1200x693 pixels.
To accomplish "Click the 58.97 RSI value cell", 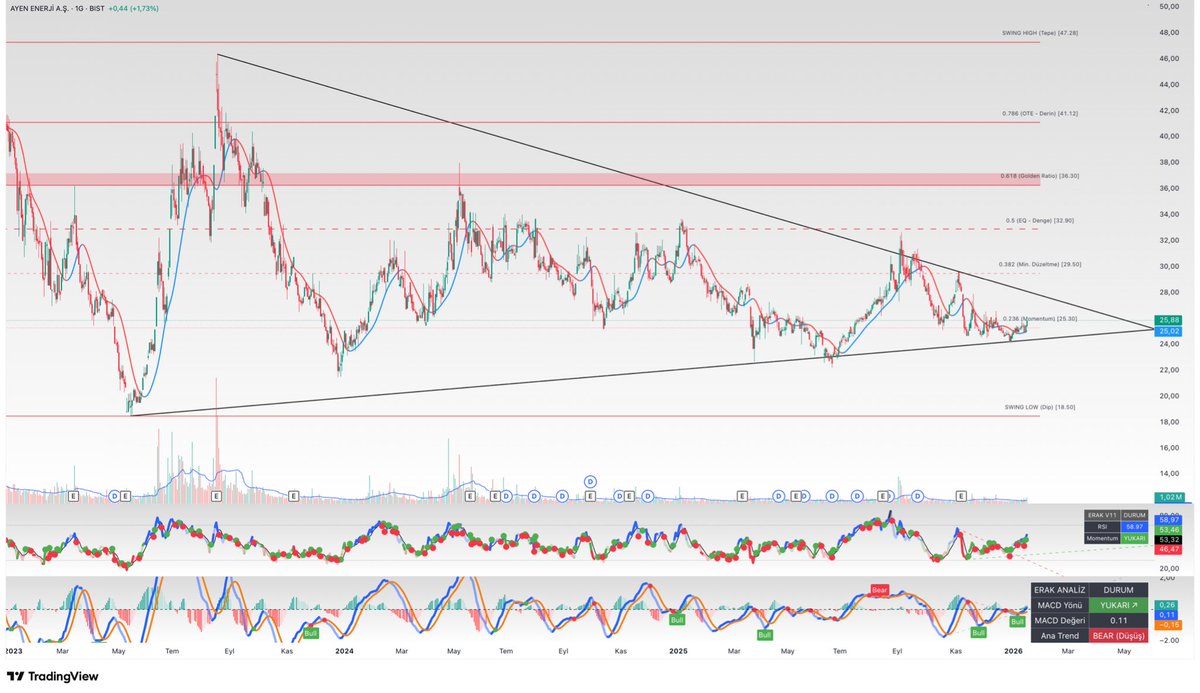I will click(x=1135, y=525).
